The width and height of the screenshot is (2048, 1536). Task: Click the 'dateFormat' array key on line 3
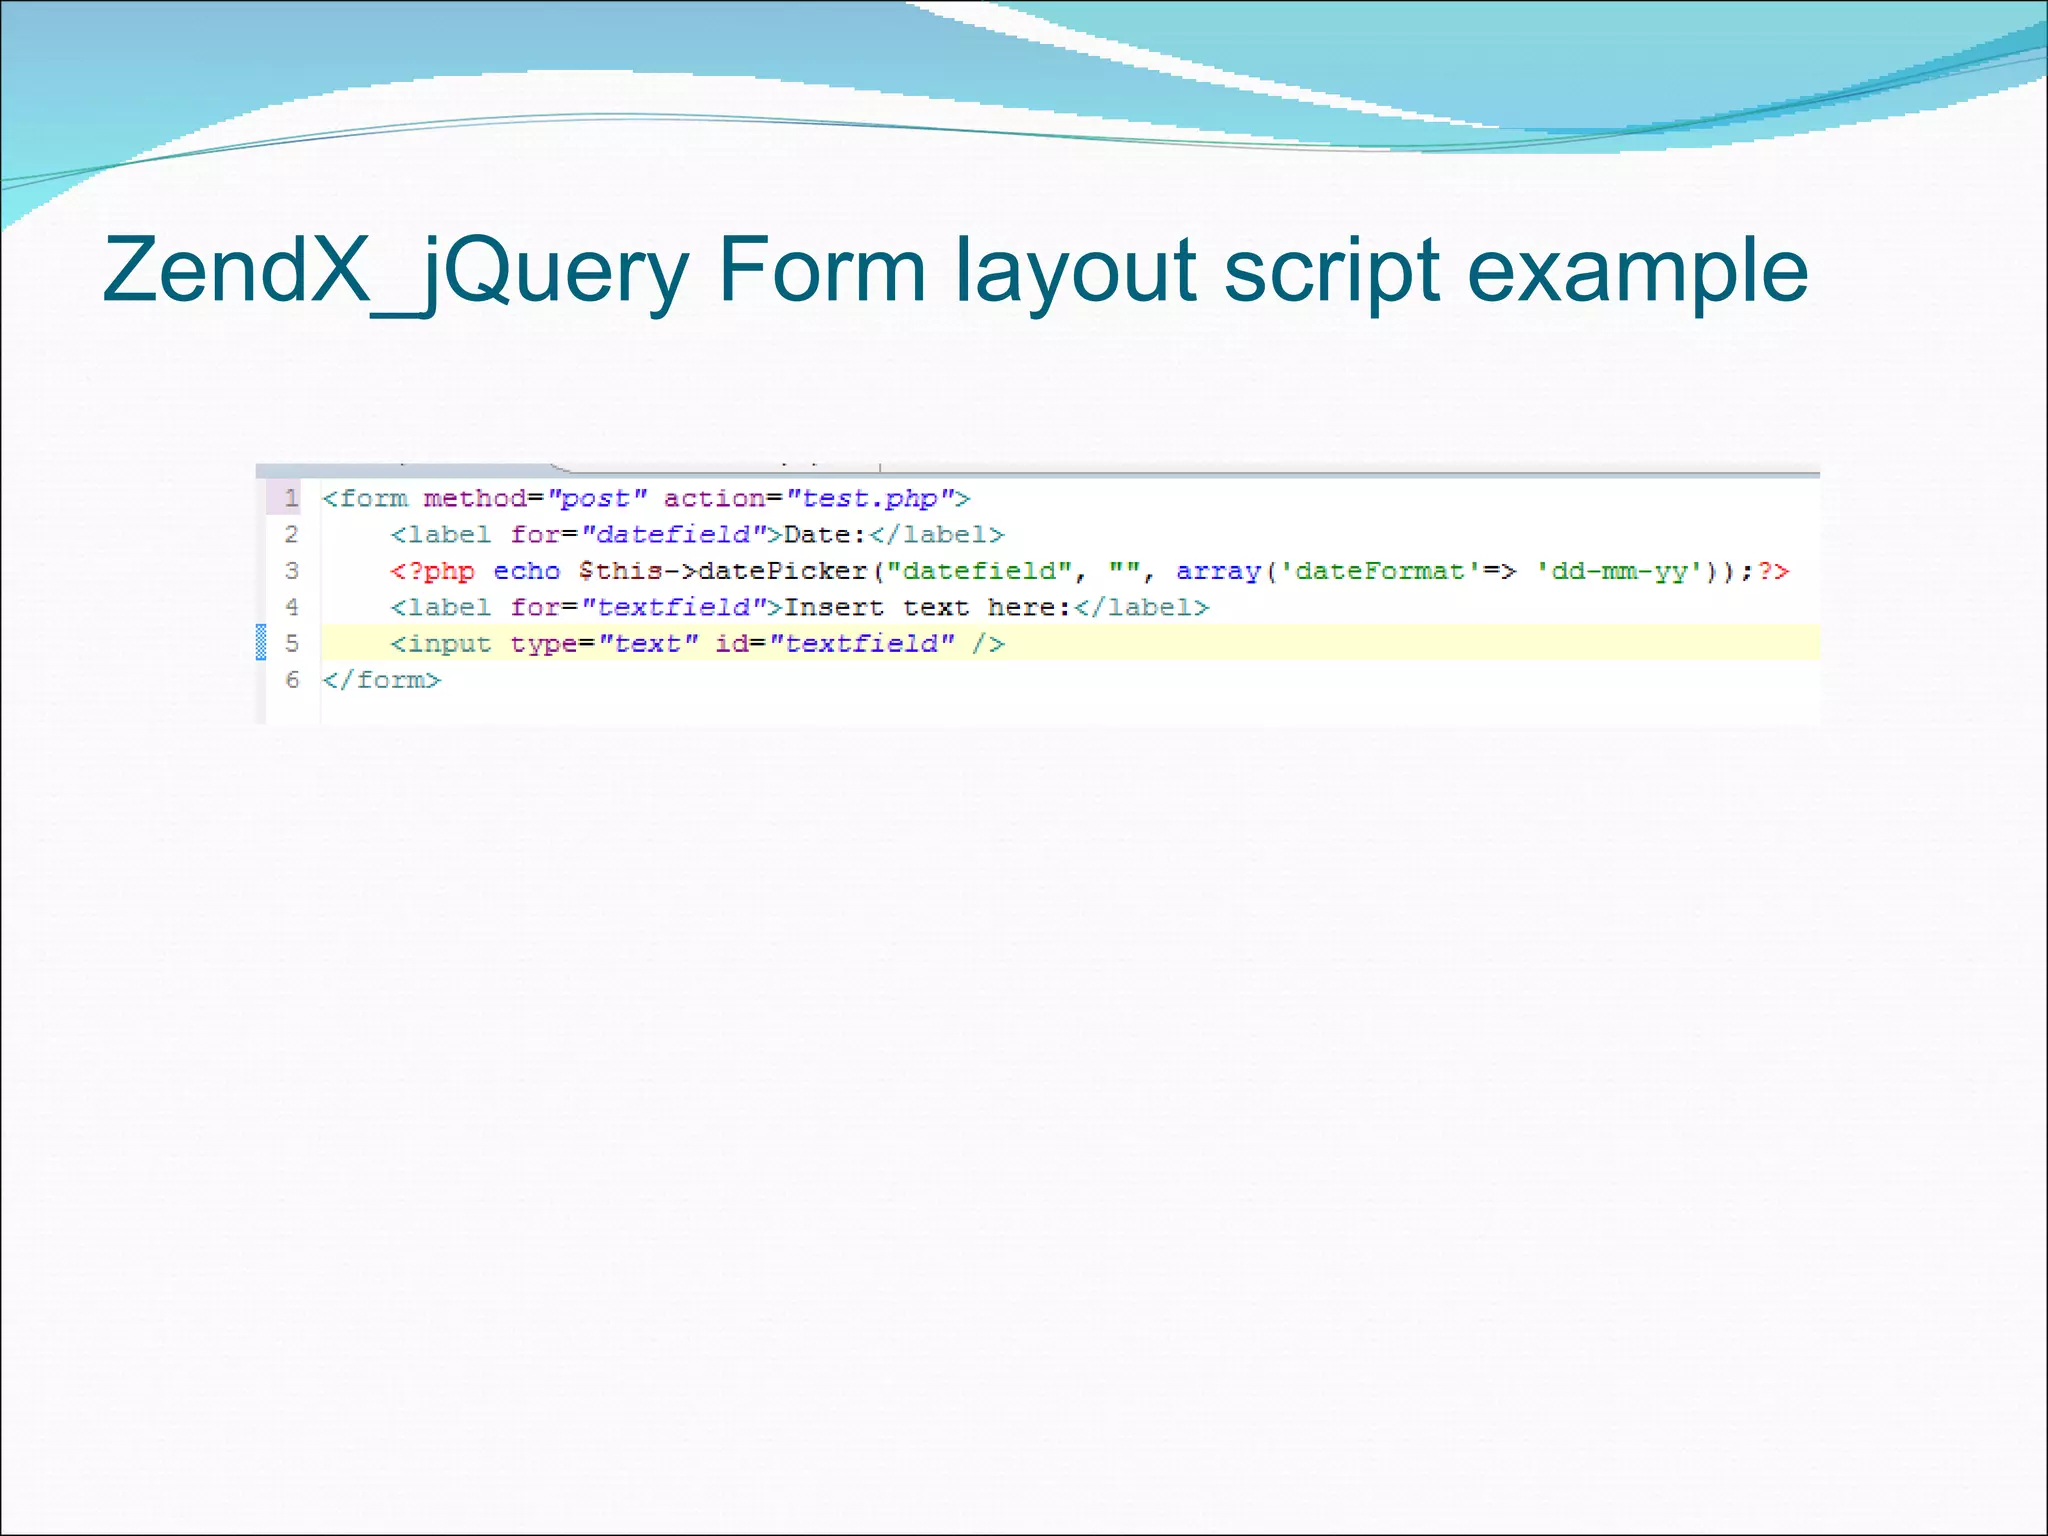(x=1380, y=571)
